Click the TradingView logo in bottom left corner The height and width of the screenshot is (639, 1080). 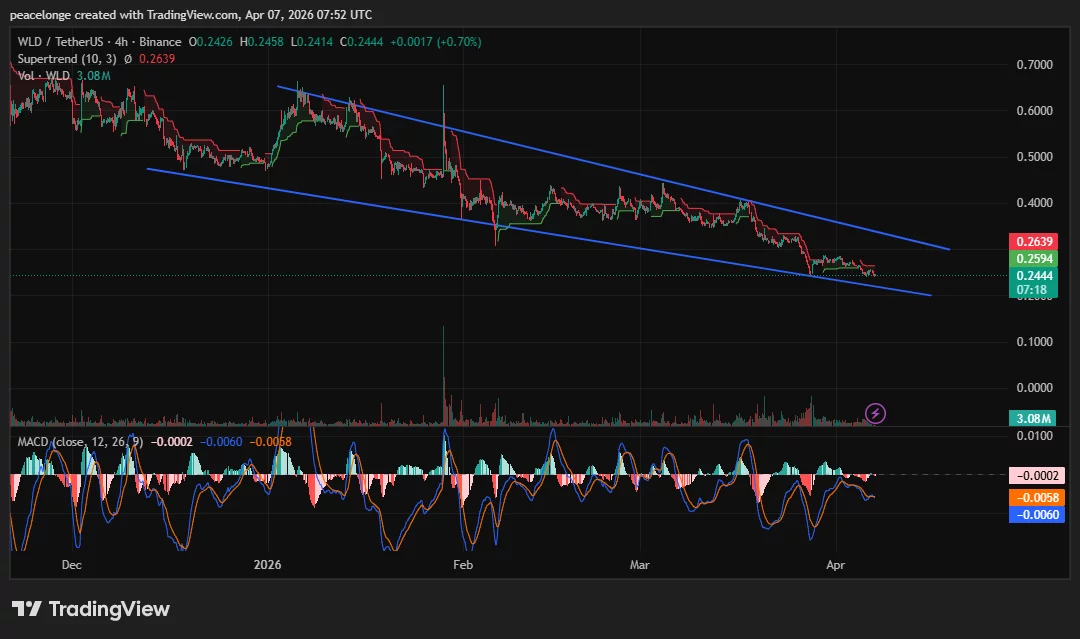(x=88, y=608)
